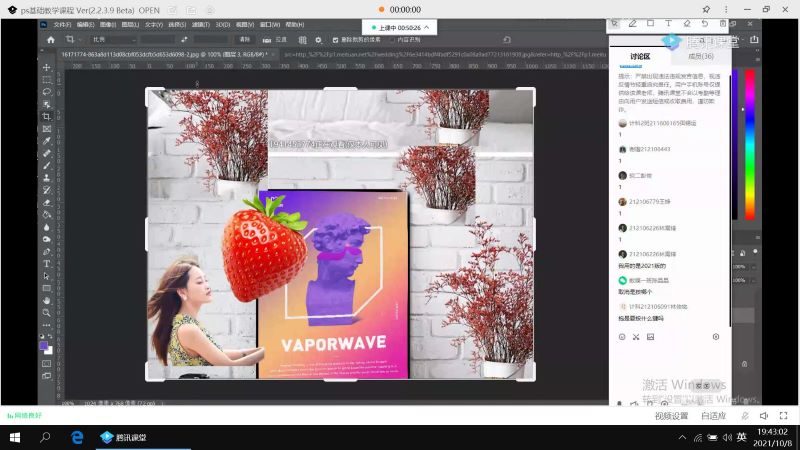Screen dimensions: 800x450
Task: Toggle fullscreen video mode
Action: point(784,416)
